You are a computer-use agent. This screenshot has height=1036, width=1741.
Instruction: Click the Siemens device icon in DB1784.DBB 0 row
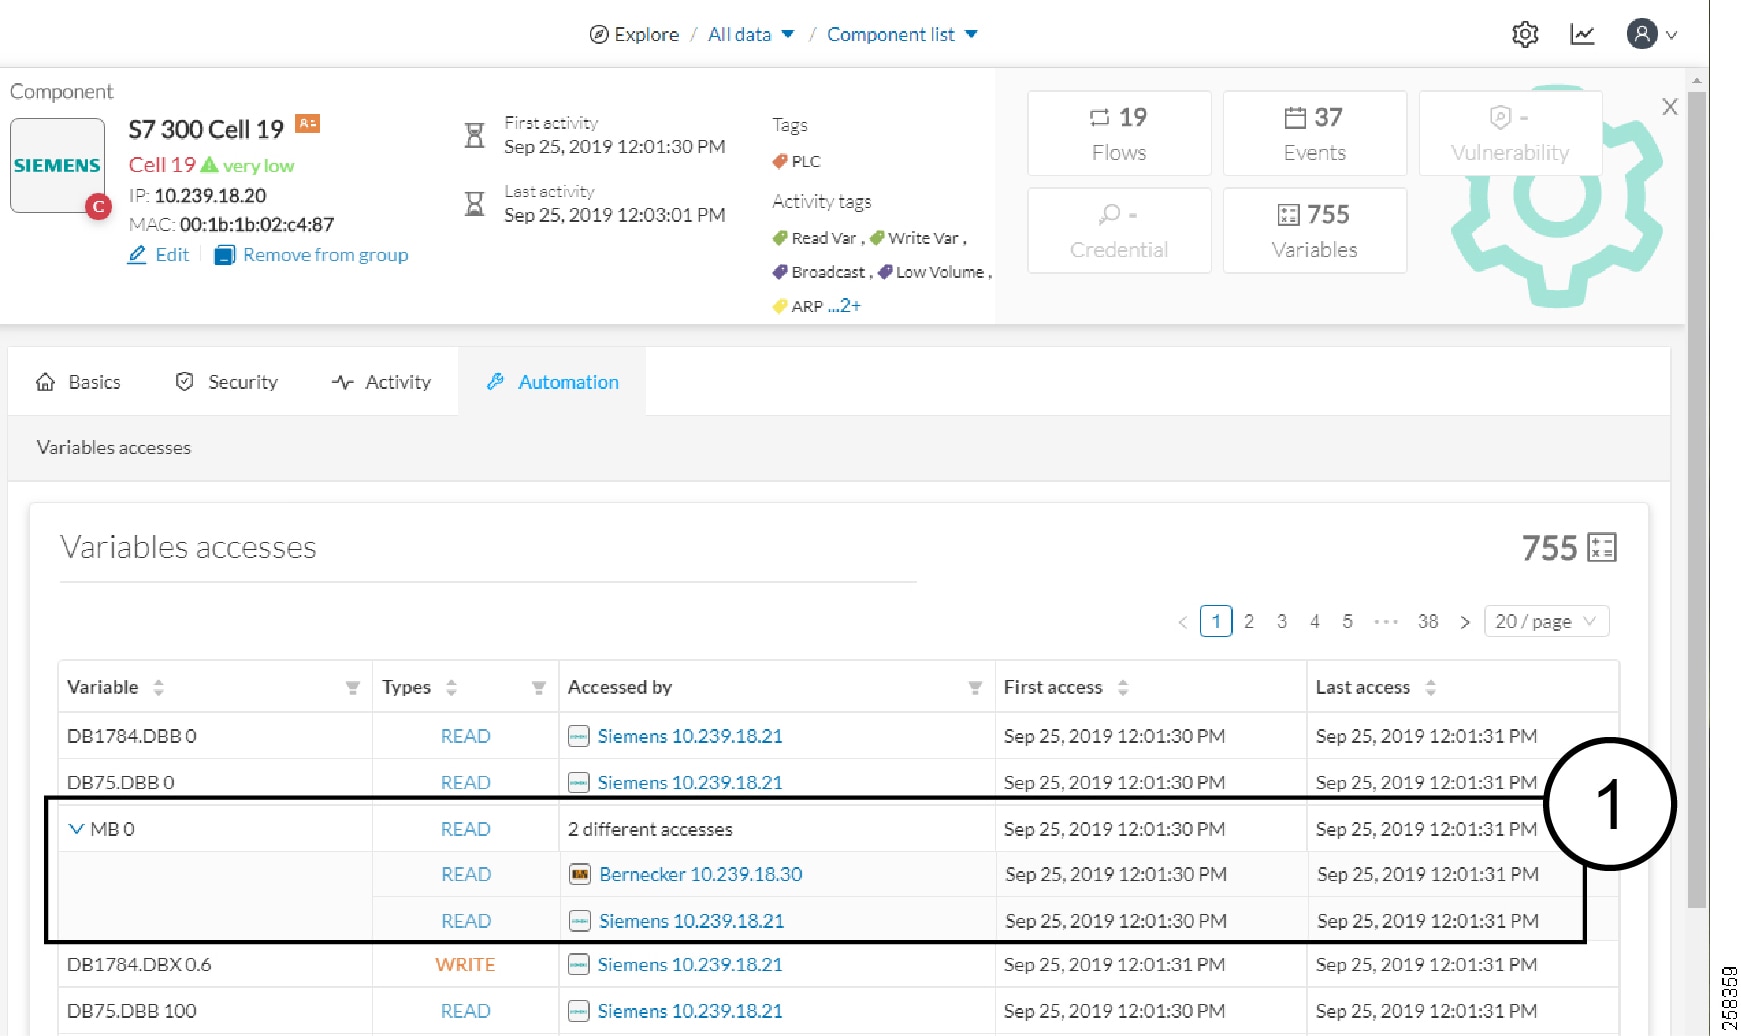click(578, 736)
